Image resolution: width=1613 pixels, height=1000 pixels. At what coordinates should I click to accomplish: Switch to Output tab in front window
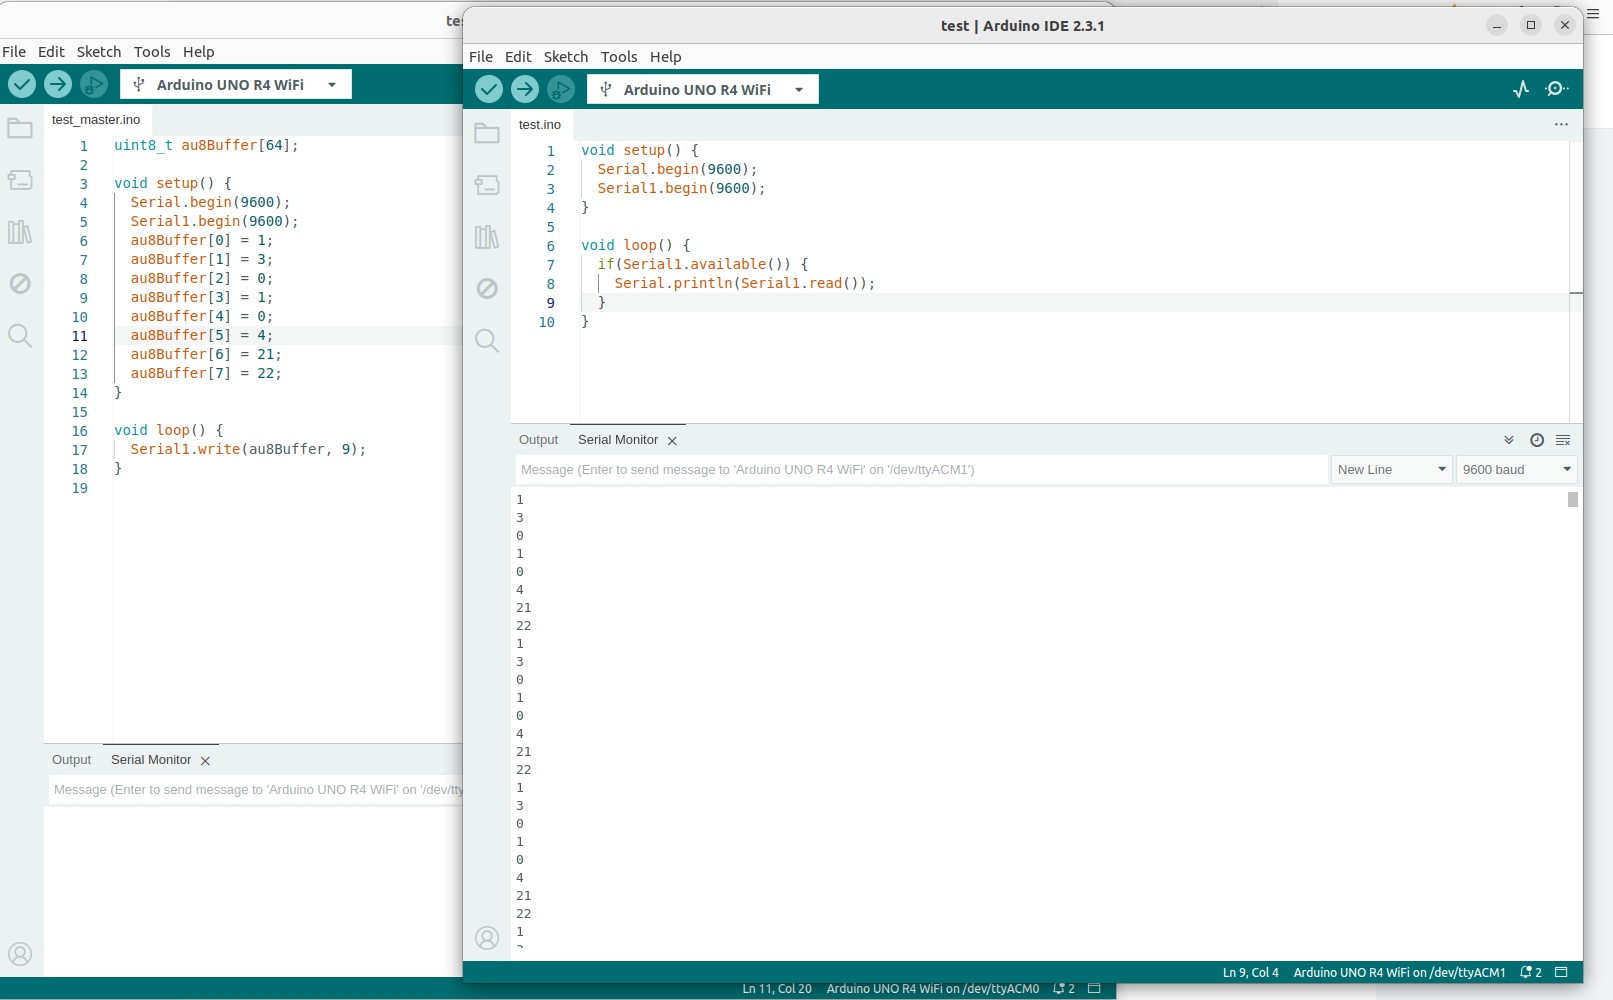538,440
